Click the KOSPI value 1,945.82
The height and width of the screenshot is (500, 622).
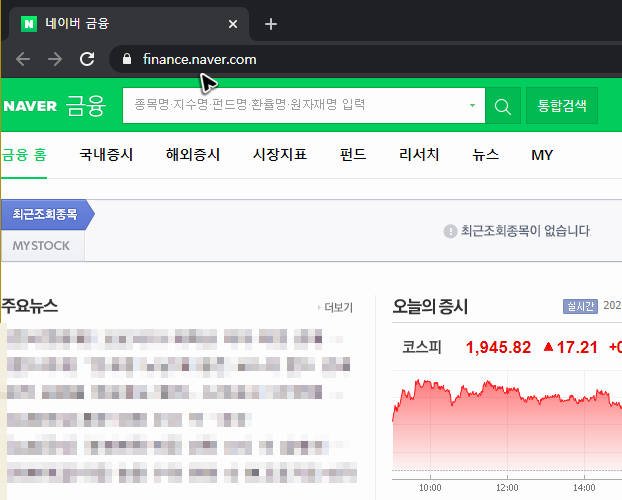(498, 348)
